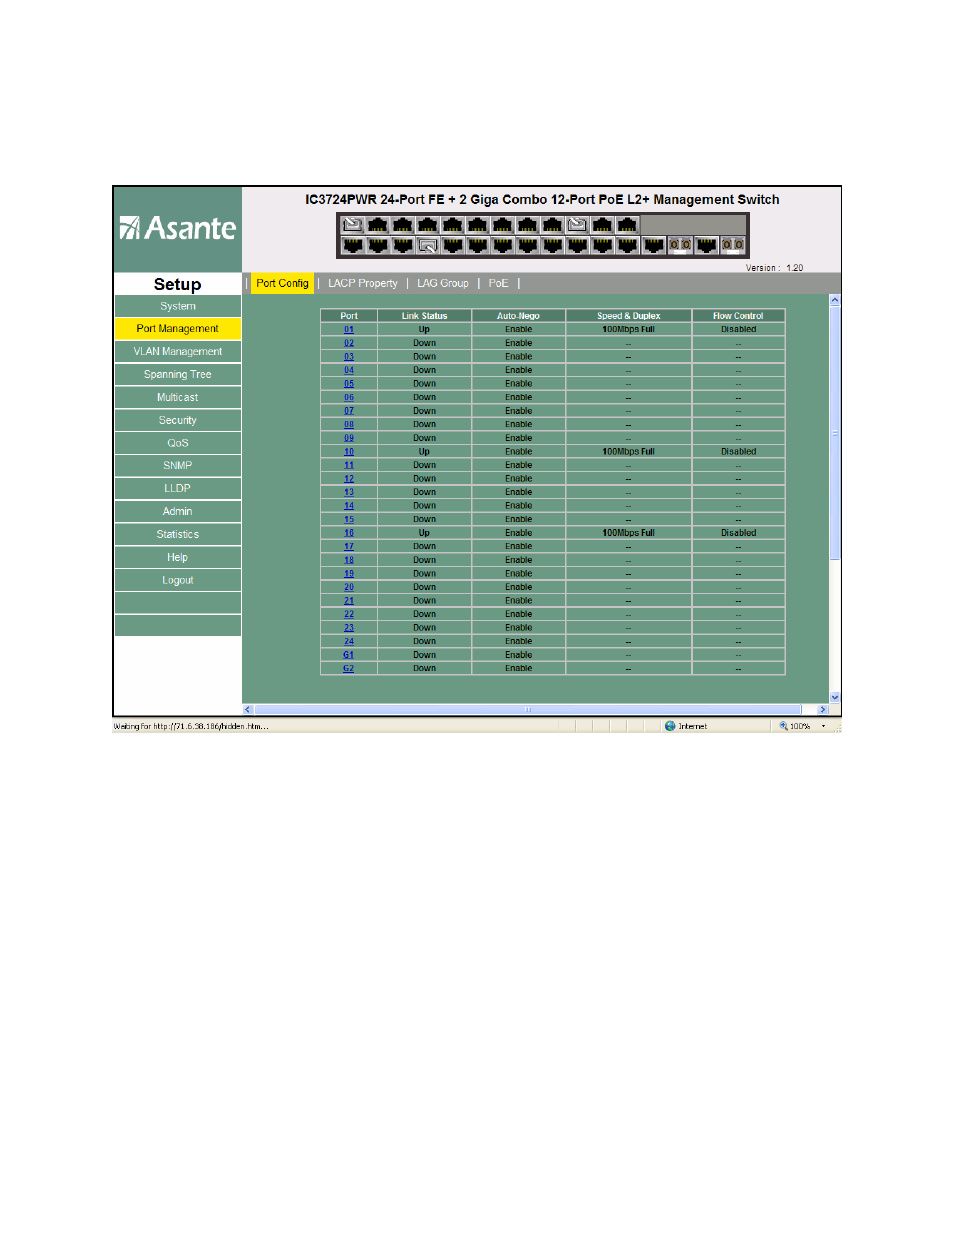Select Port Management in the sidebar
This screenshot has height=1235, width=954.
[178, 328]
